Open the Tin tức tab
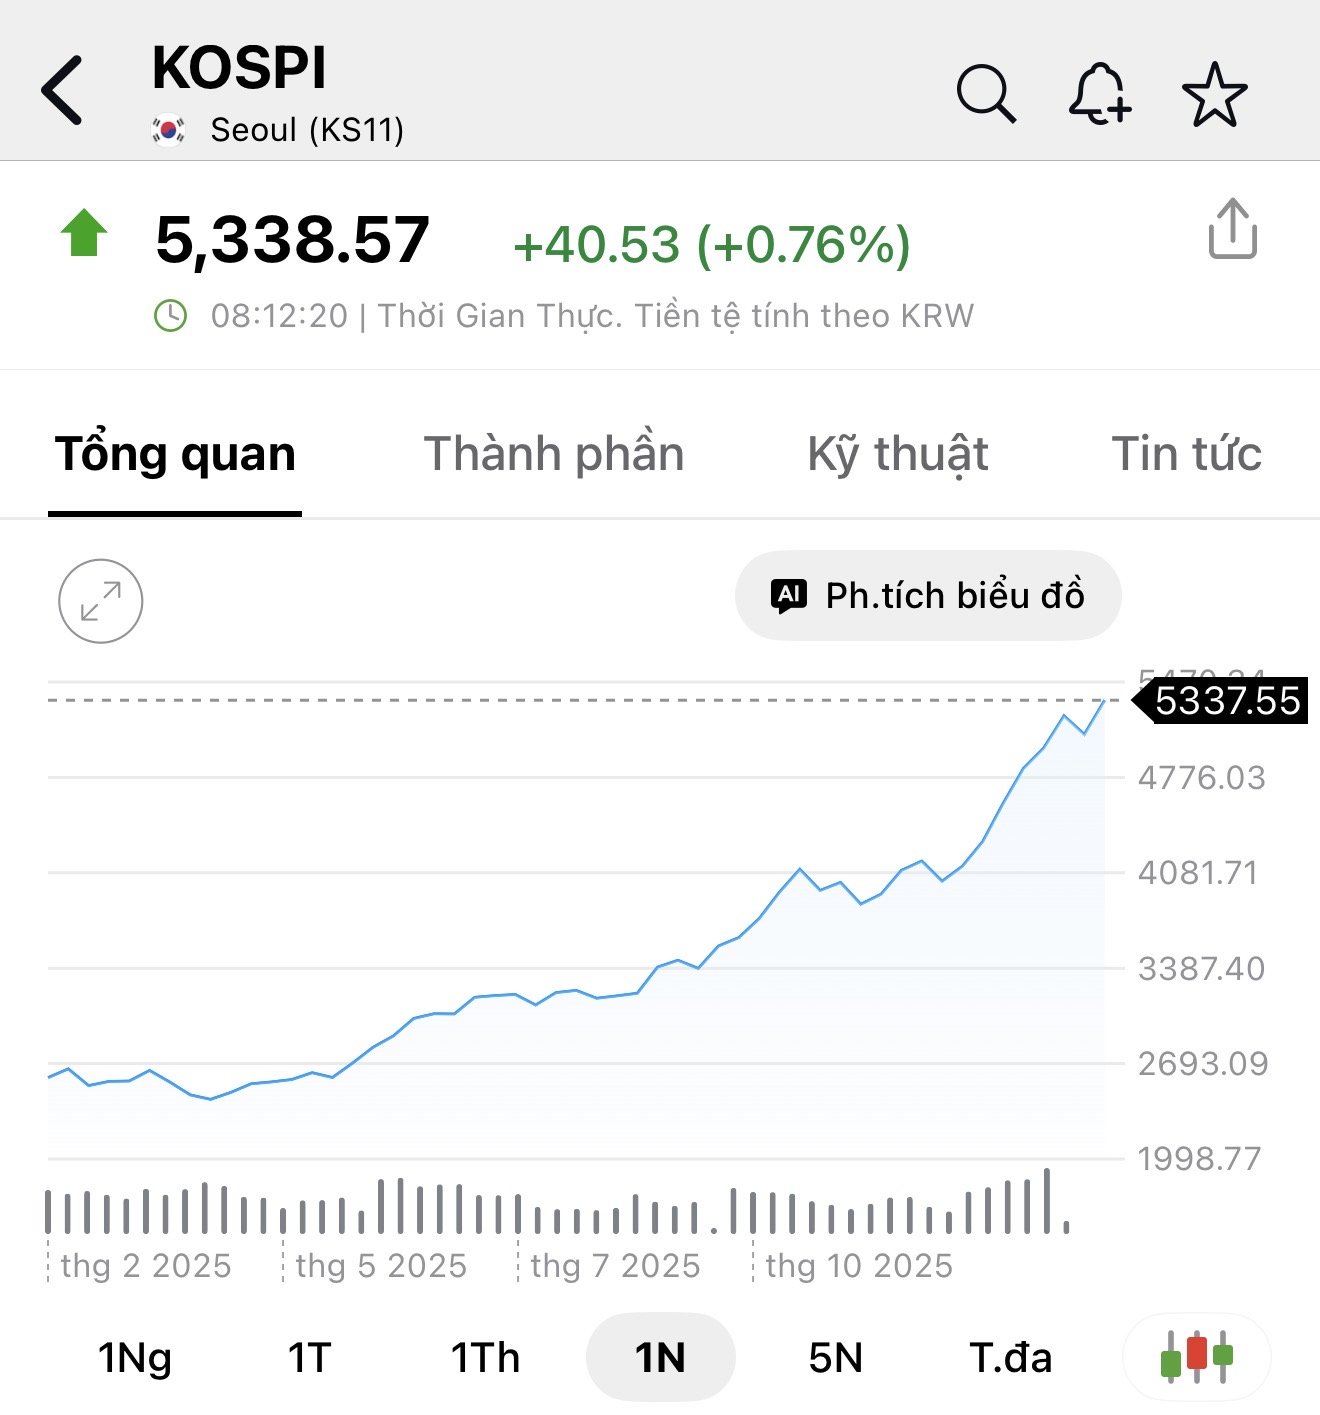 pos(1186,454)
